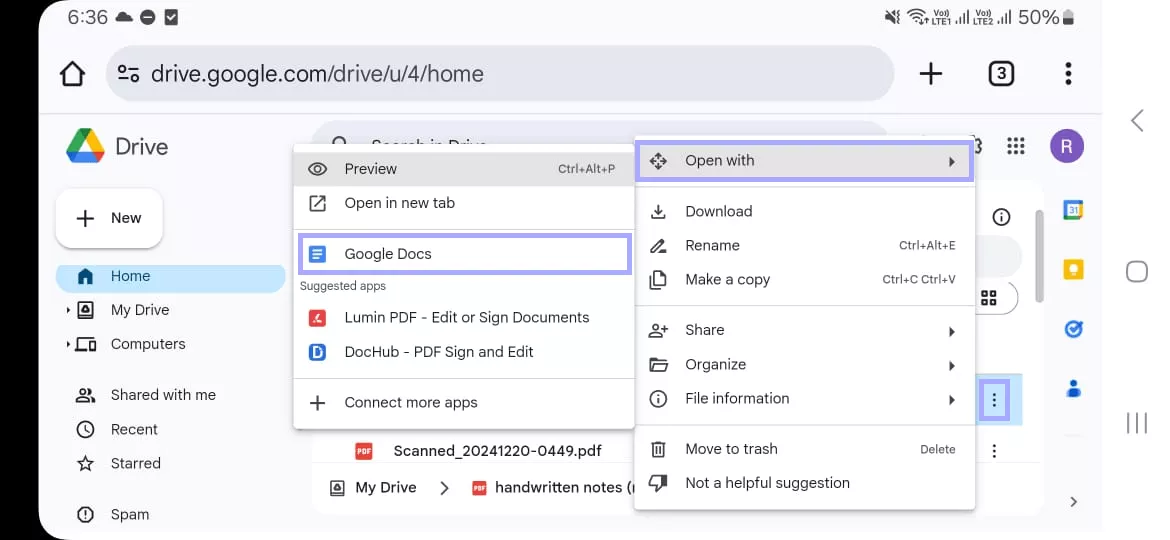This screenshot has height=540, width=1170.
Task: Click the Google Drive logo
Action: click(85, 146)
